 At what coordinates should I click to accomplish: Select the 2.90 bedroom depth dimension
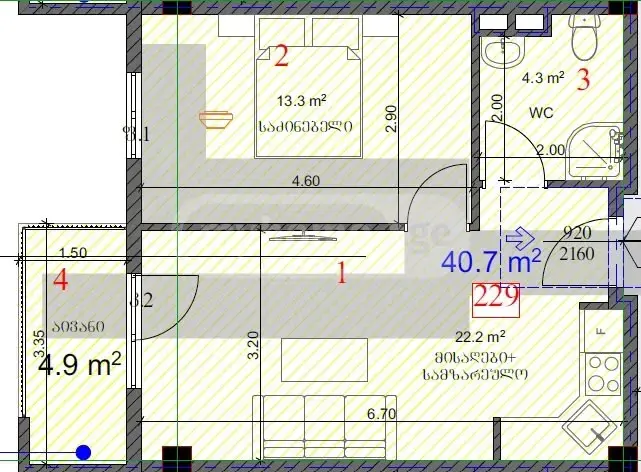tap(391, 119)
